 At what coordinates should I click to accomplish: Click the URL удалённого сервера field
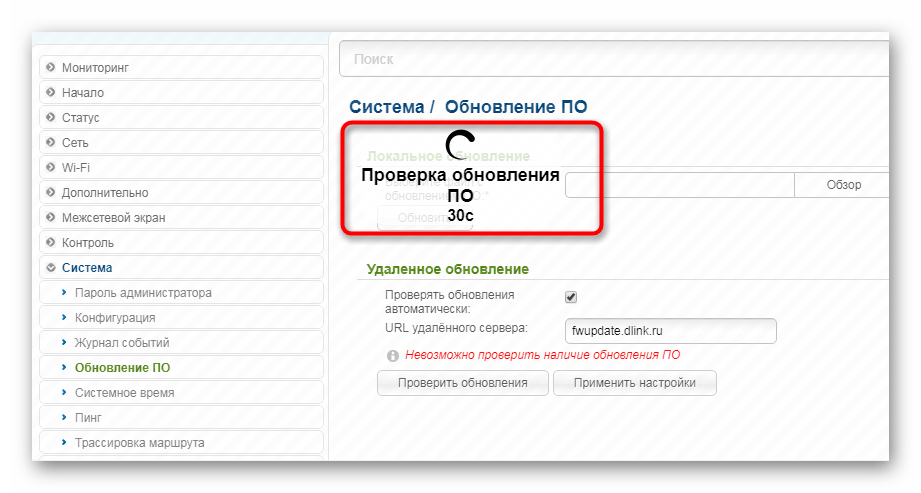(671, 331)
